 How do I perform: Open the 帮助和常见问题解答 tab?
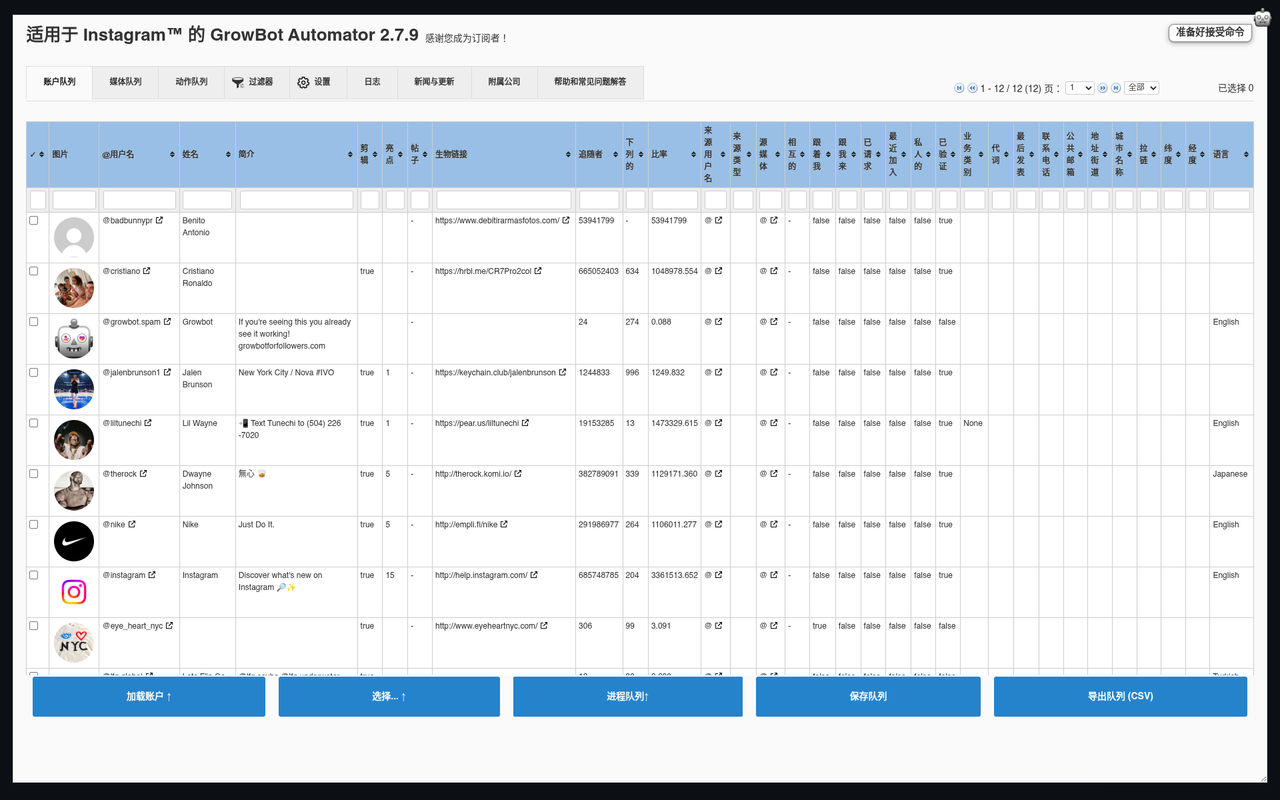click(x=590, y=82)
